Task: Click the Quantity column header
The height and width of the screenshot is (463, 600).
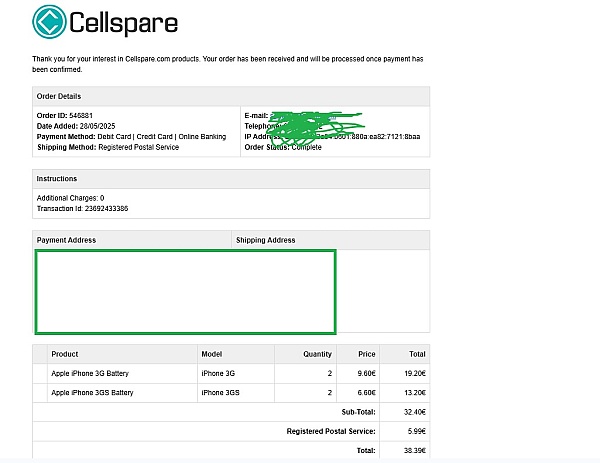Action: [x=317, y=354]
